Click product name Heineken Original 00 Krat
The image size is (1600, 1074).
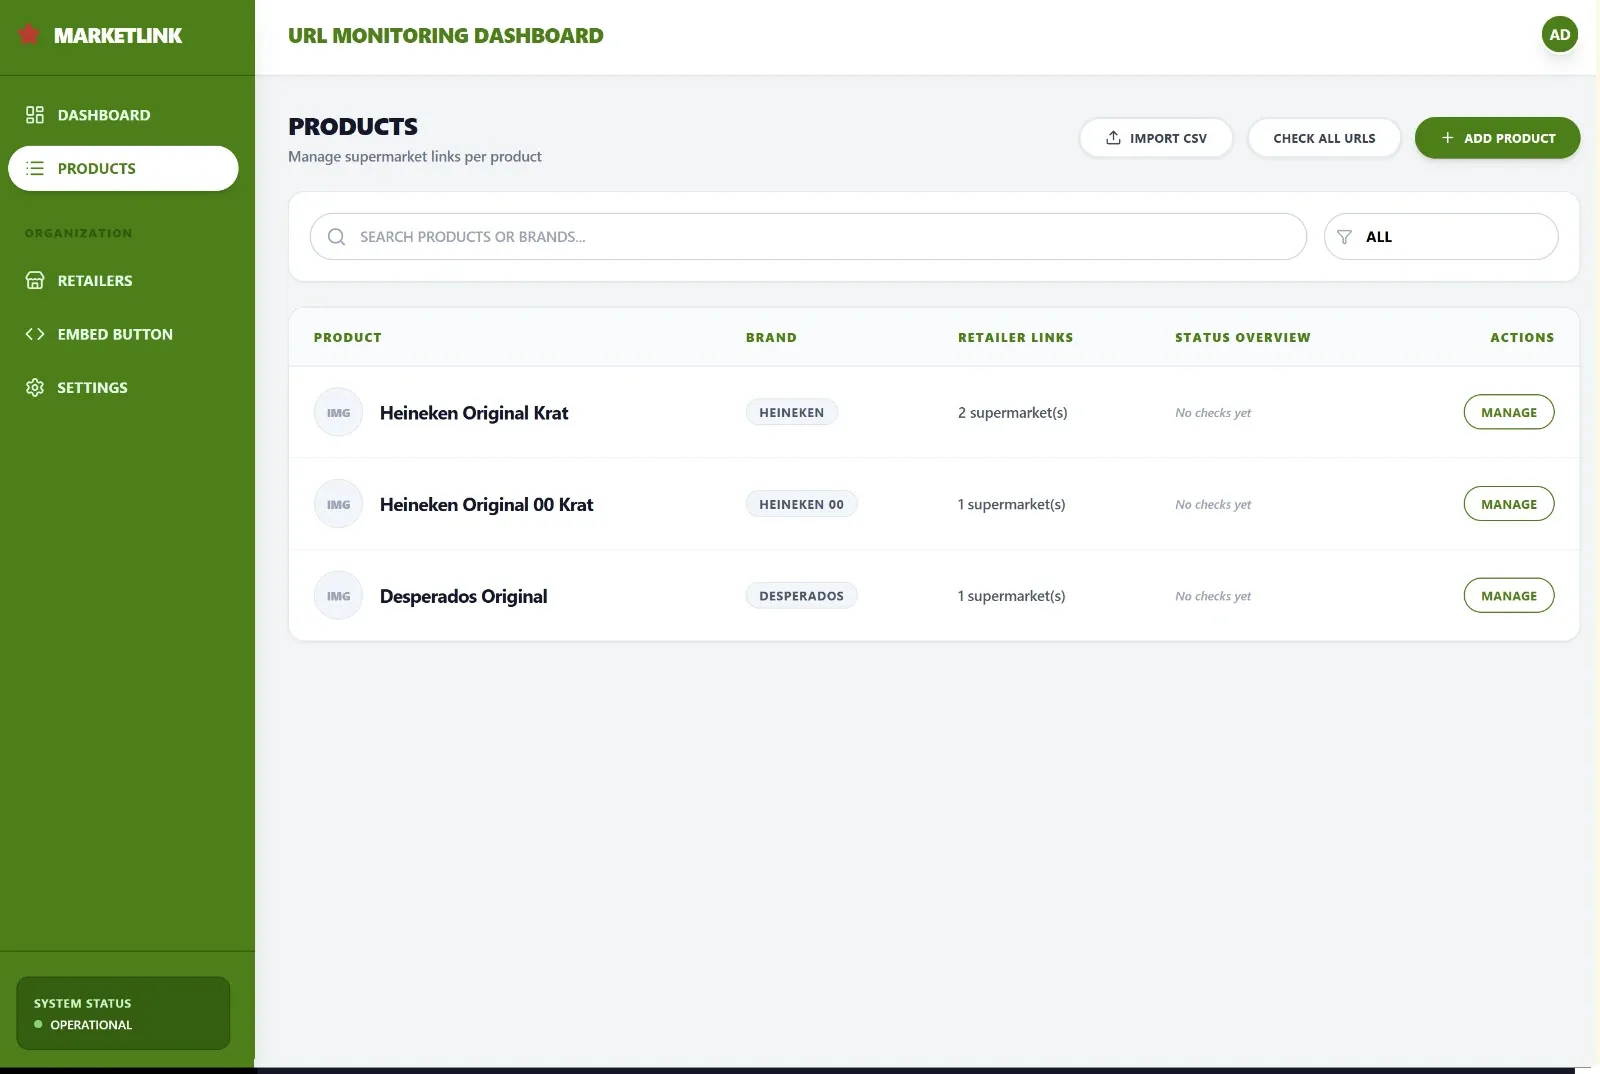[487, 505]
